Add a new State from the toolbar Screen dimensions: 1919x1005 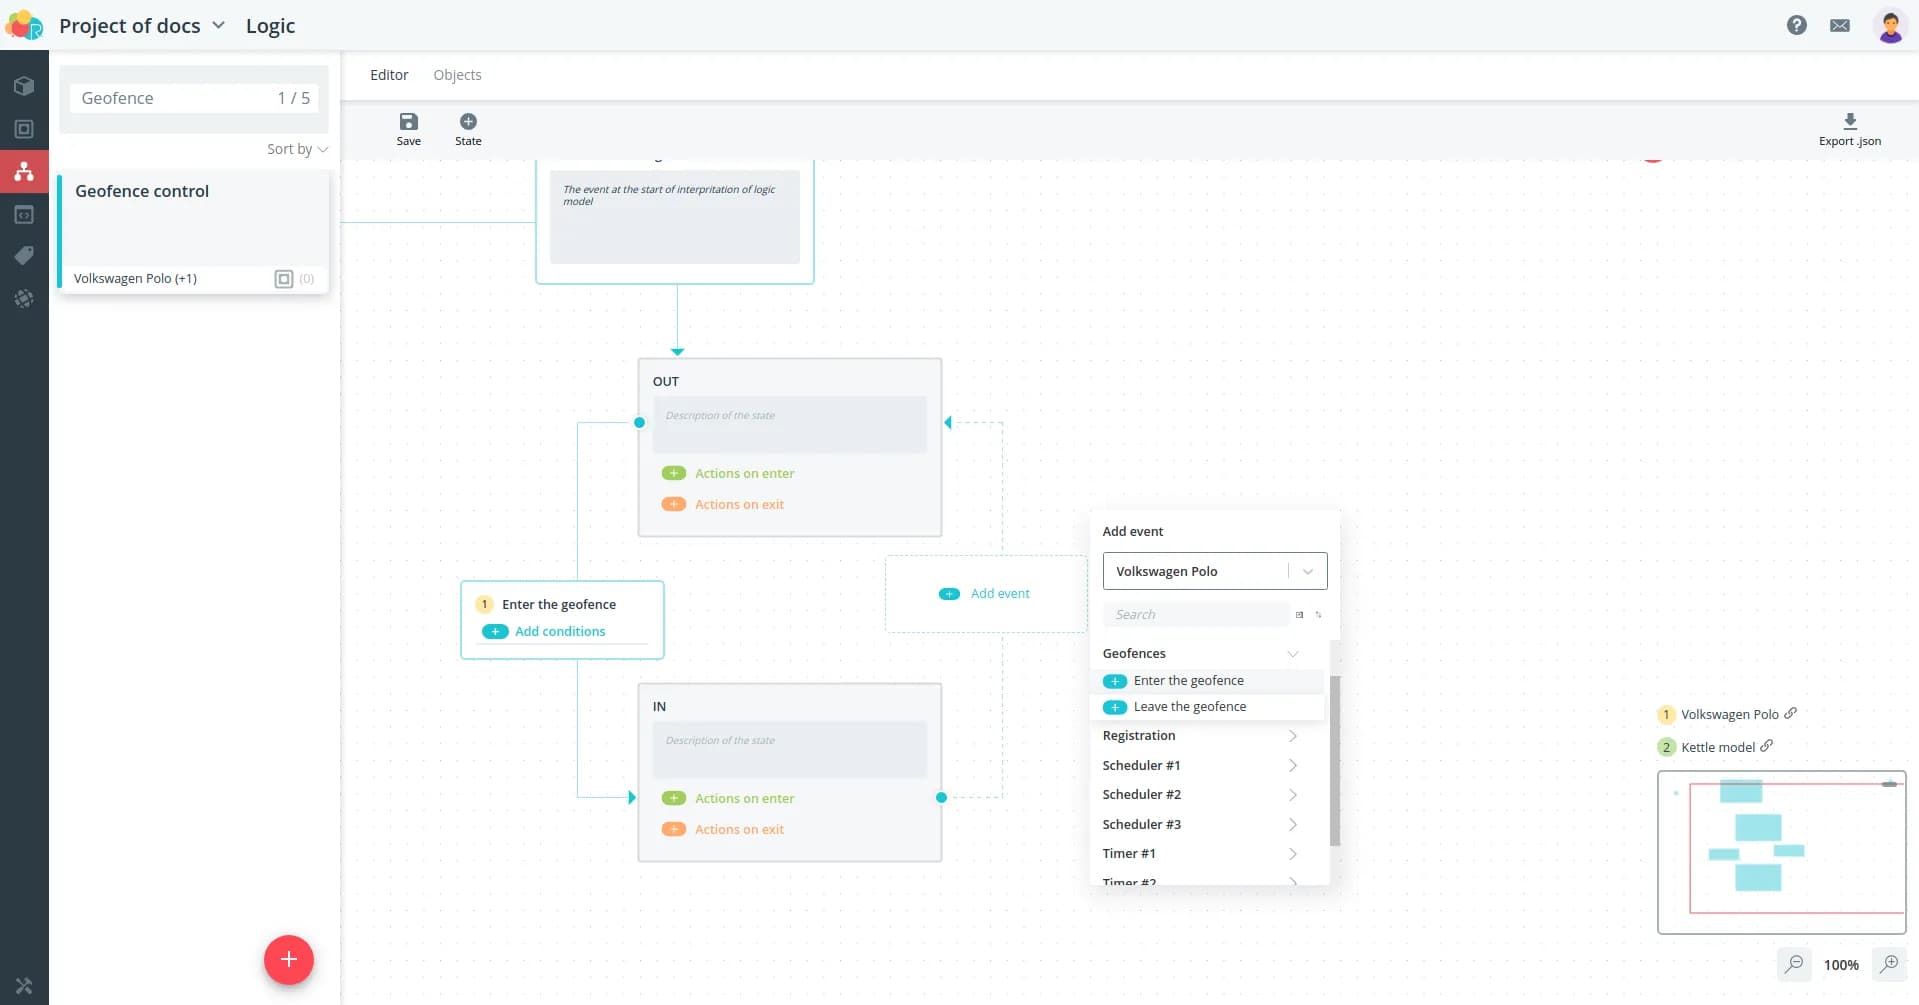[468, 122]
